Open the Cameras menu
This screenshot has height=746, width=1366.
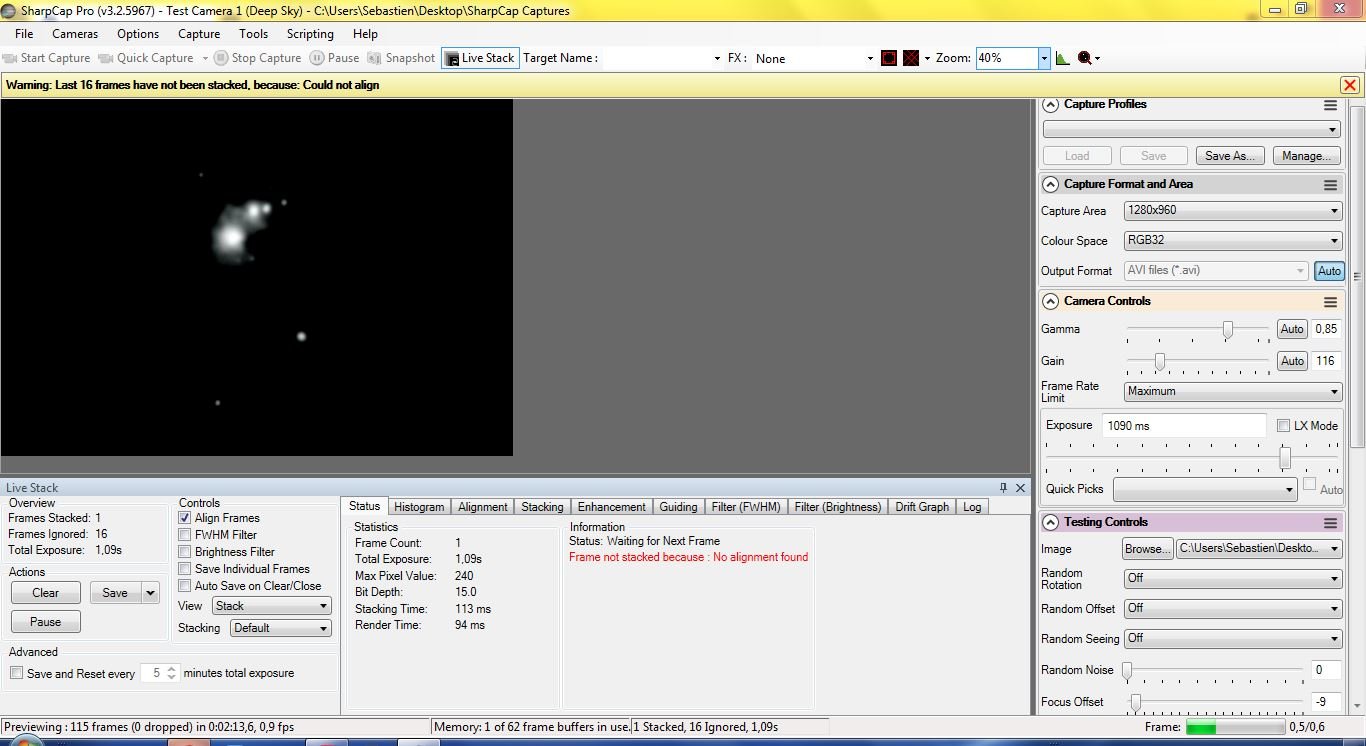75,34
